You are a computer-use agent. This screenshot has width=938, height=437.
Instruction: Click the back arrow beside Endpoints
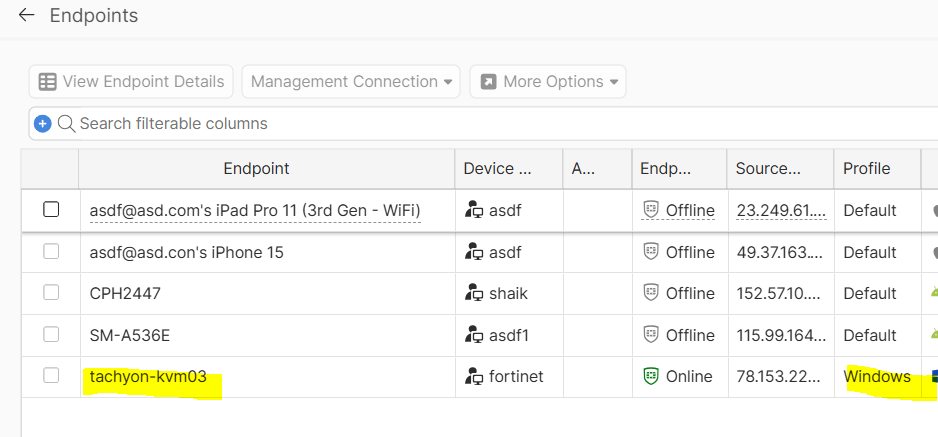pyautogui.click(x=26, y=16)
